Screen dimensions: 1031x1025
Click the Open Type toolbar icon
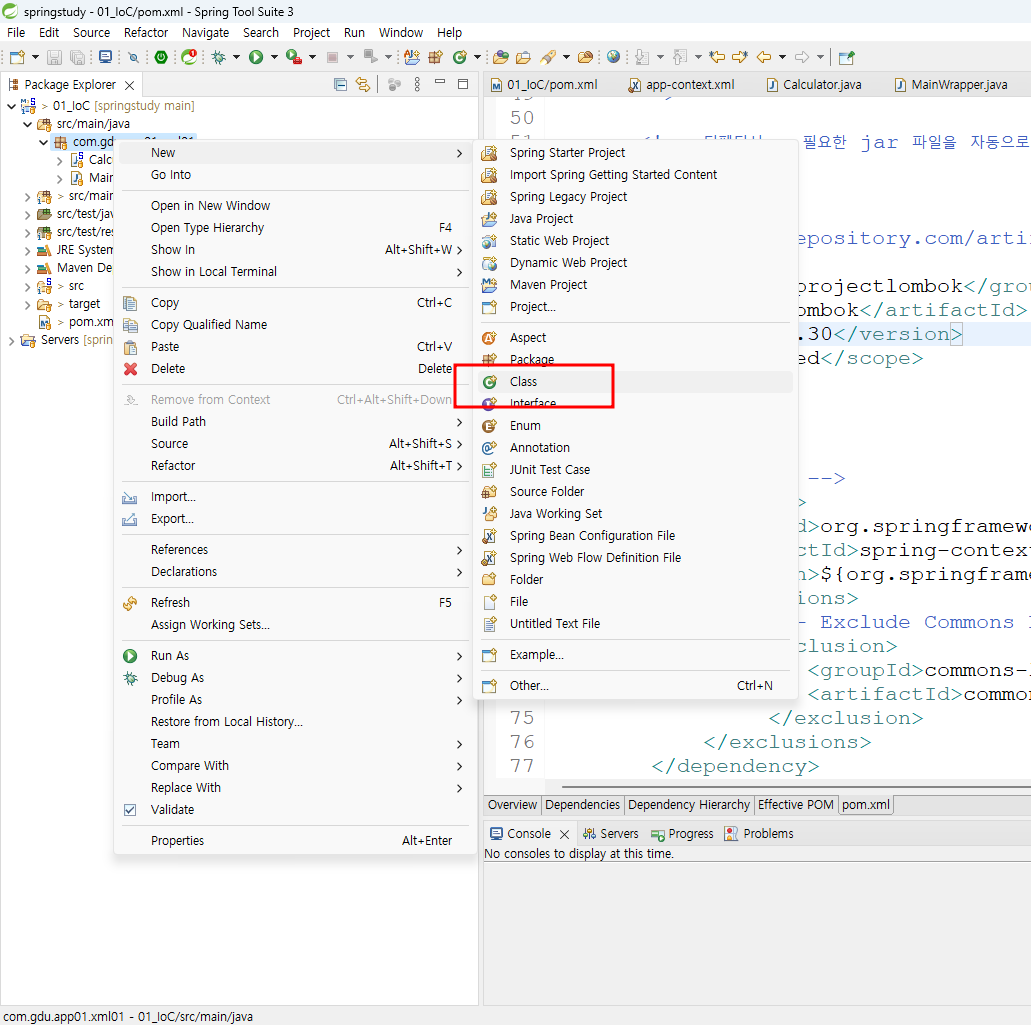pyautogui.click(x=501, y=57)
